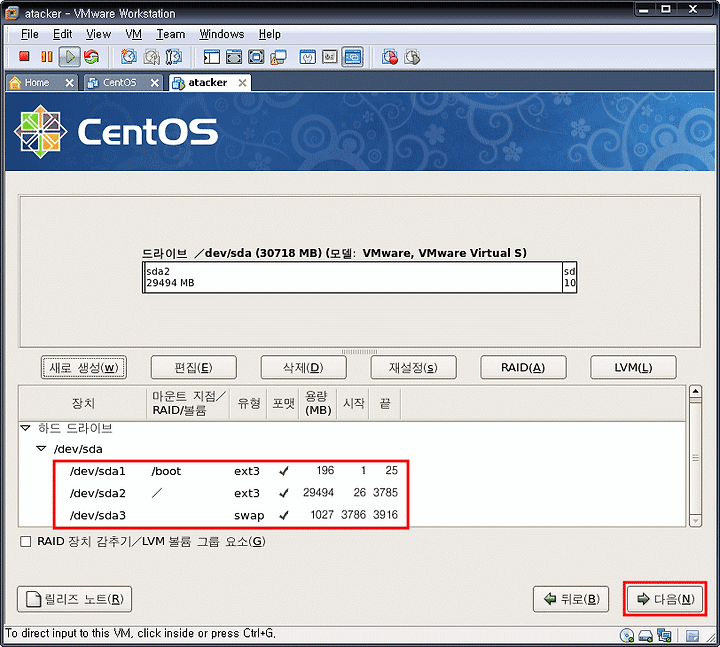Image resolution: width=720 pixels, height=647 pixels.
Task: Open the Help menu
Action: tap(270, 34)
